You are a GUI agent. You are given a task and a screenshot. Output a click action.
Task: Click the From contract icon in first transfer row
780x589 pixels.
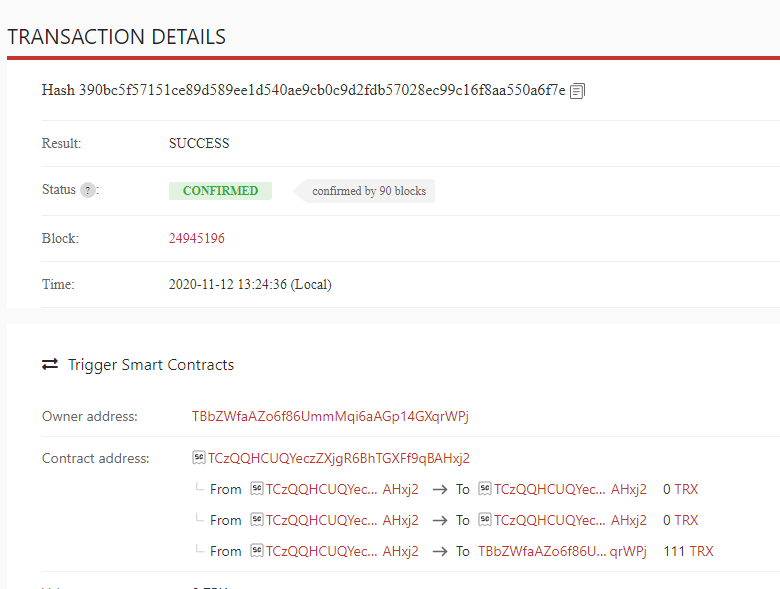[x=257, y=489]
